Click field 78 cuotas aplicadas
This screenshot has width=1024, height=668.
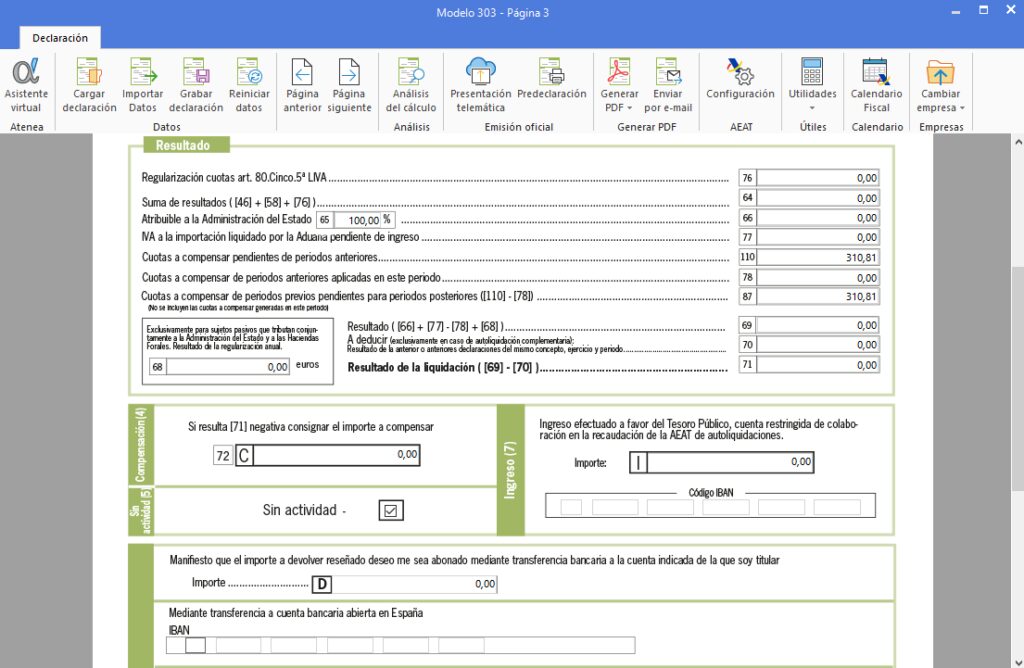[x=818, y=278]
